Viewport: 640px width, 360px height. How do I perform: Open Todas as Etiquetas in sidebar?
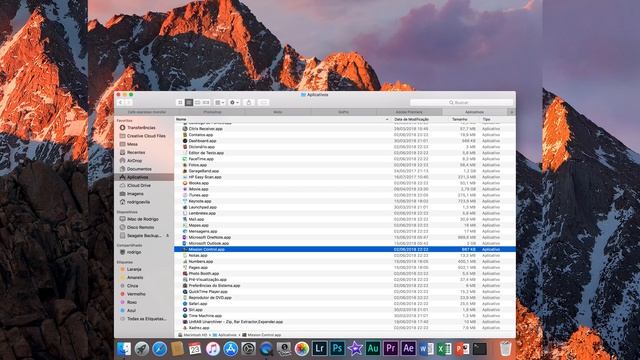(x=146, y=319)
